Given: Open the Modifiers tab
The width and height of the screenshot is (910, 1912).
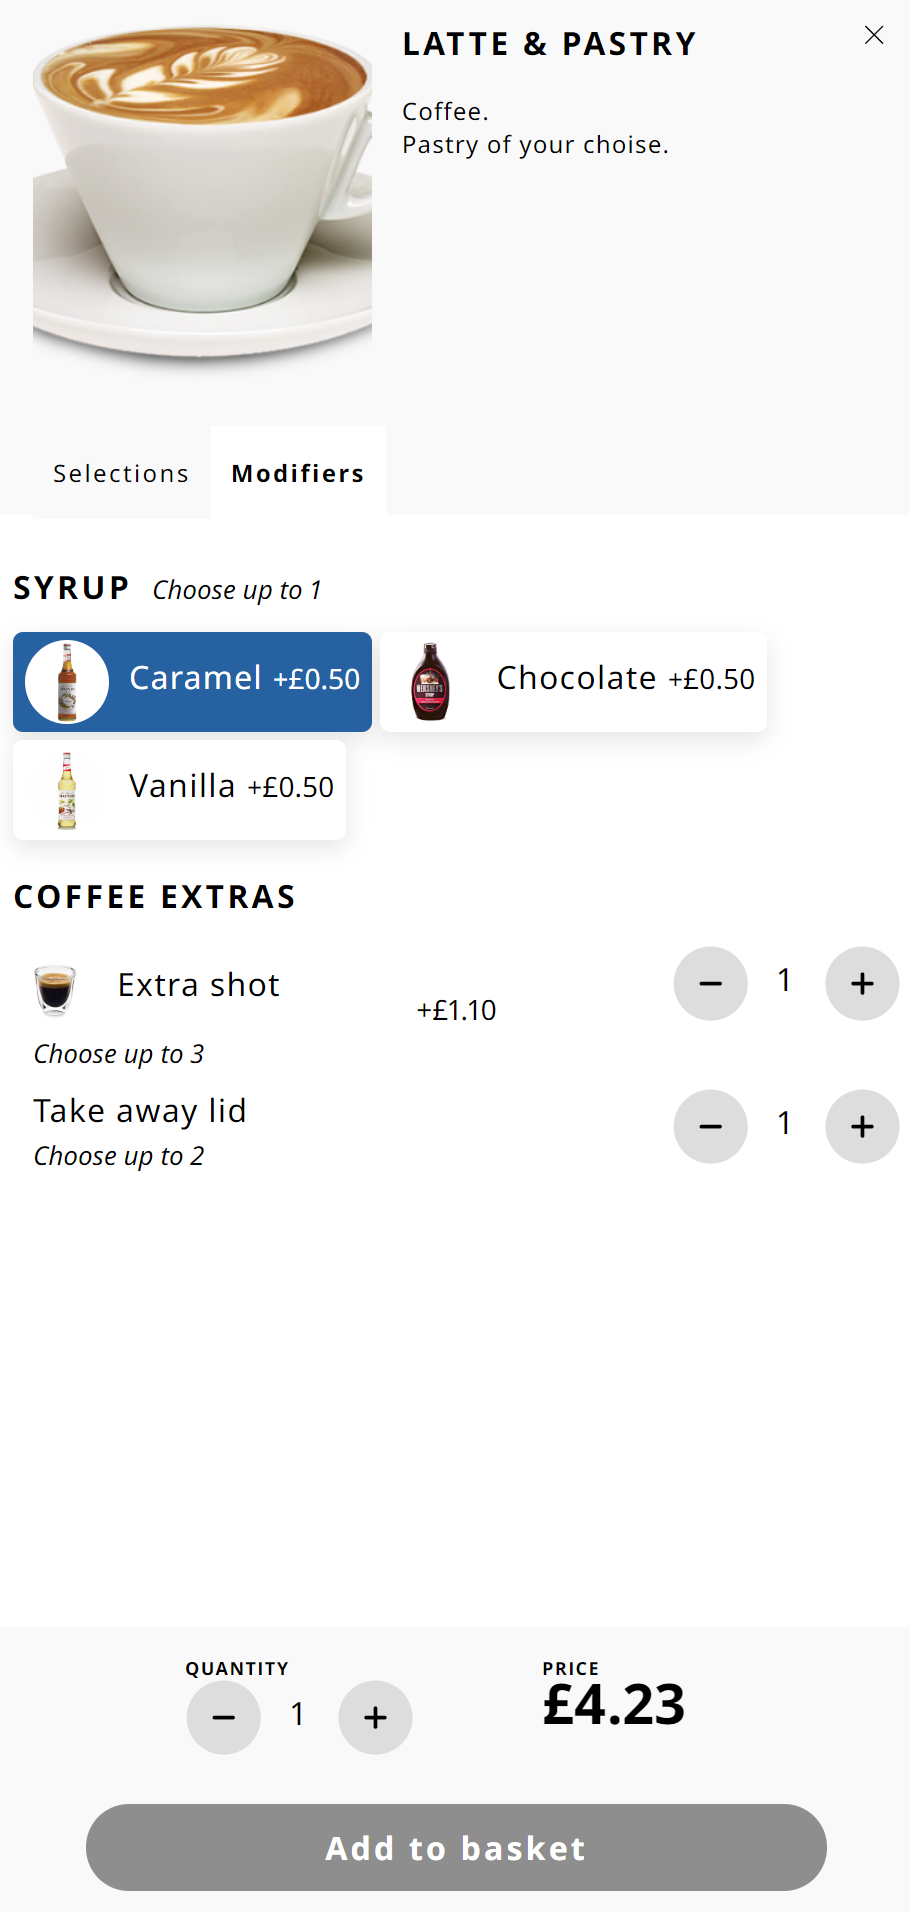Looking at the screenshot, I should click(298, 473).
